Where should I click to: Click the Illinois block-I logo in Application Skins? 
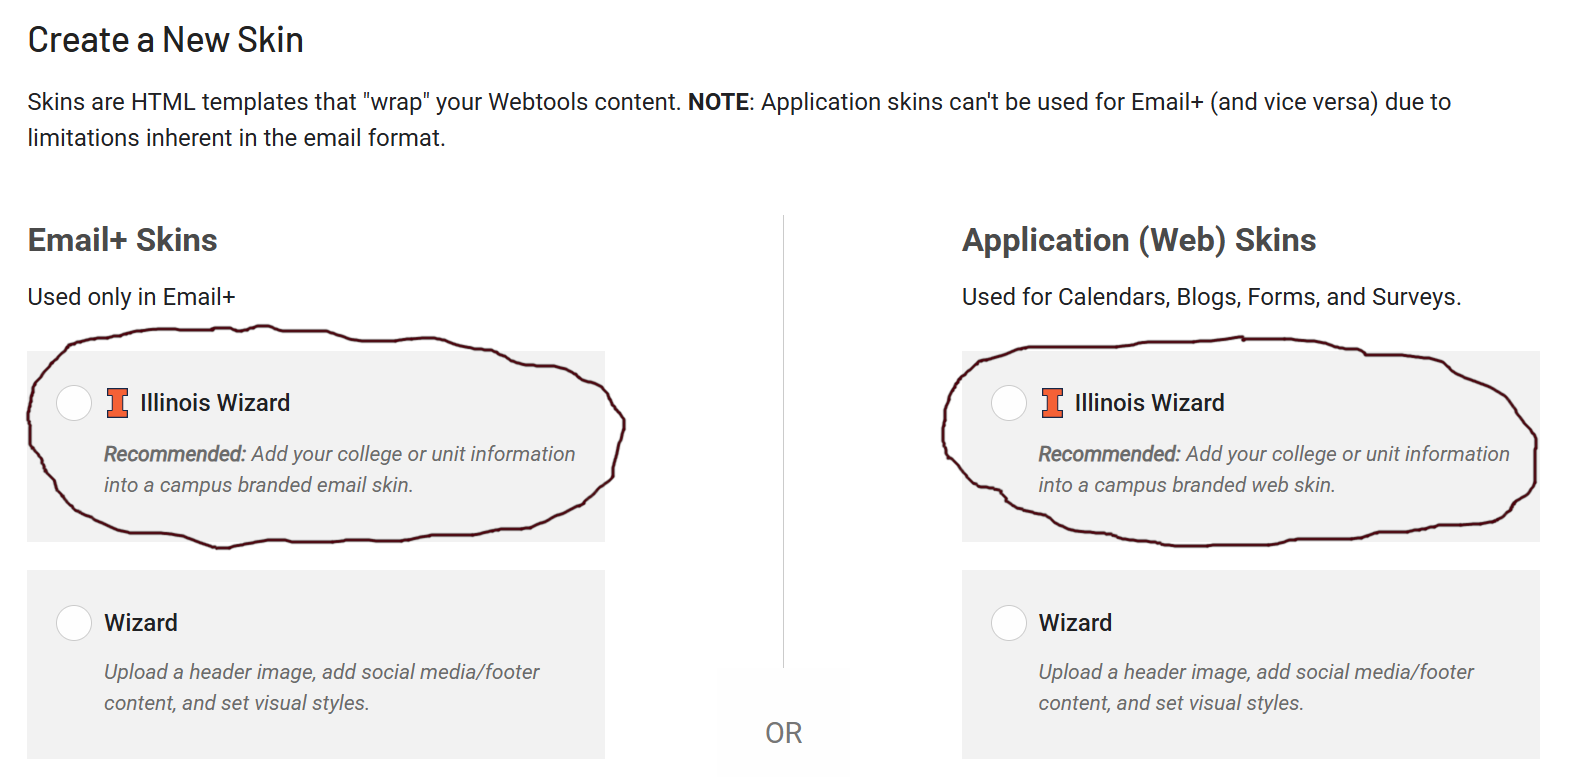pos(1052,403)
